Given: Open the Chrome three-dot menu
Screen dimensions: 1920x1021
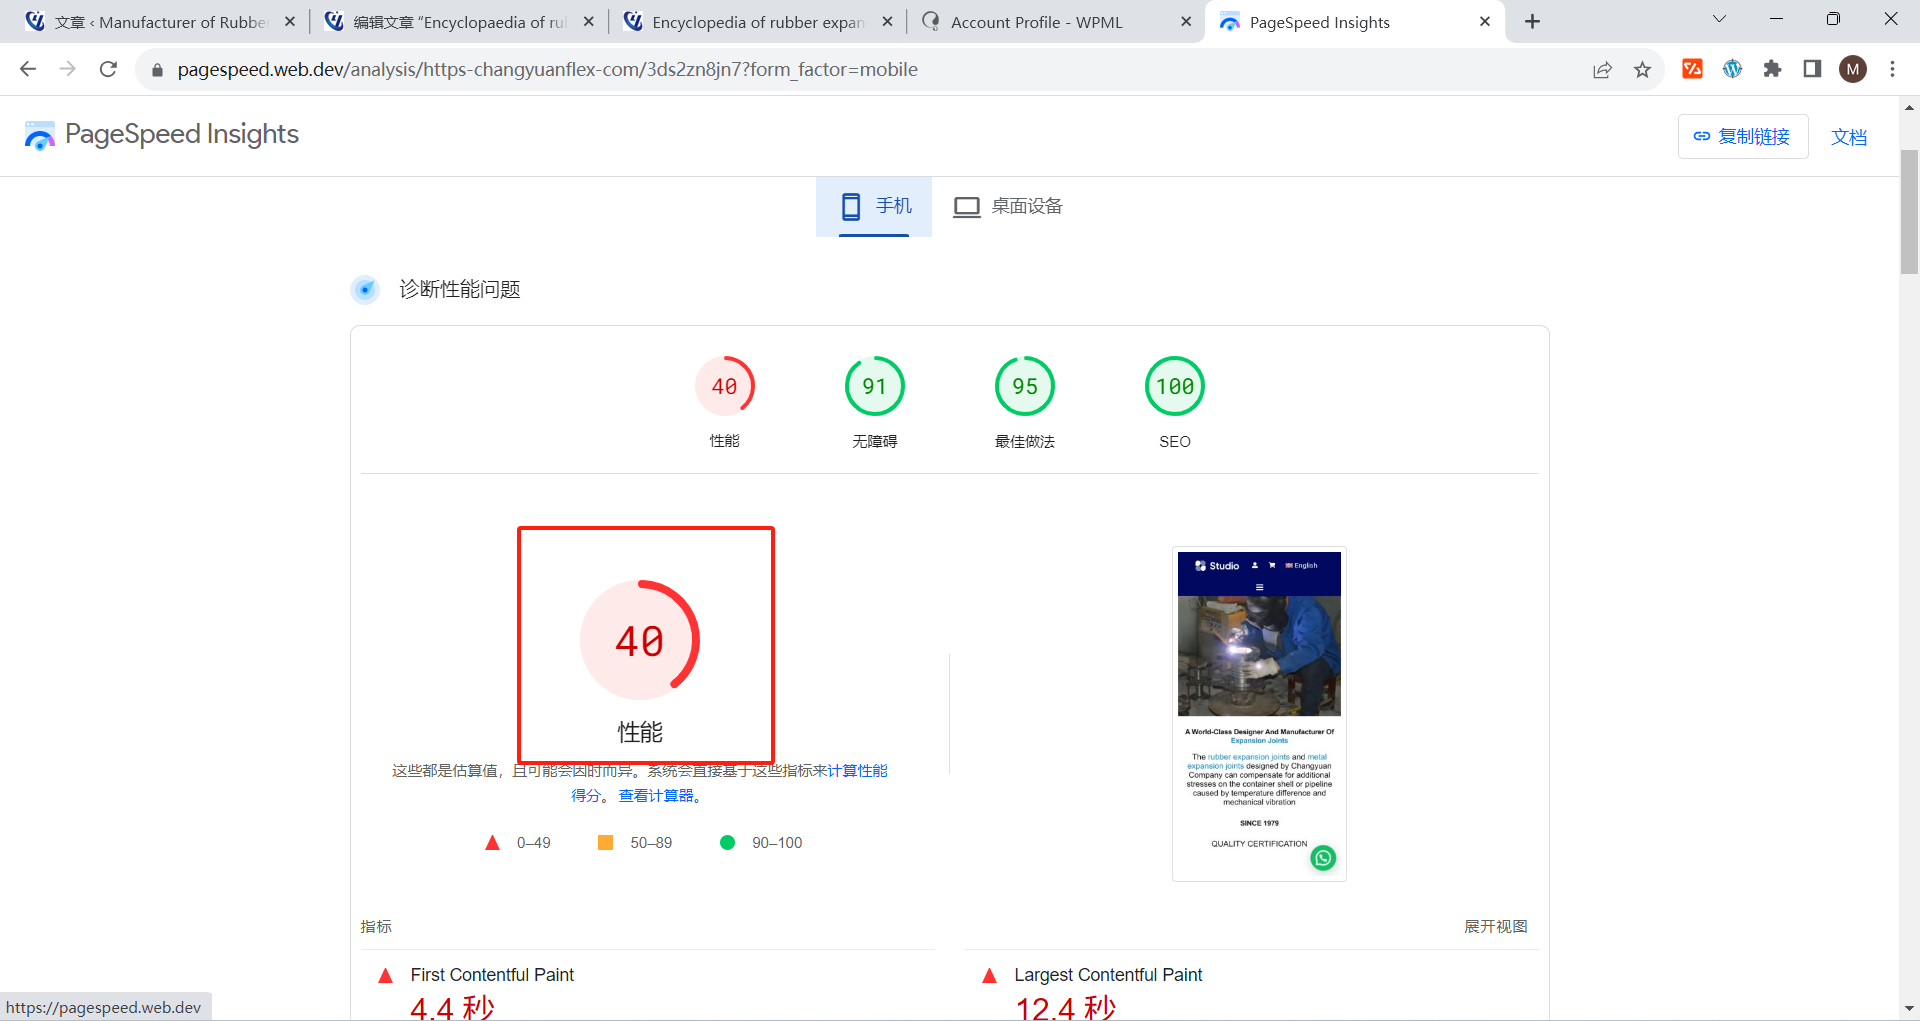Looking at the screenshot, I should coord(1892,69).
